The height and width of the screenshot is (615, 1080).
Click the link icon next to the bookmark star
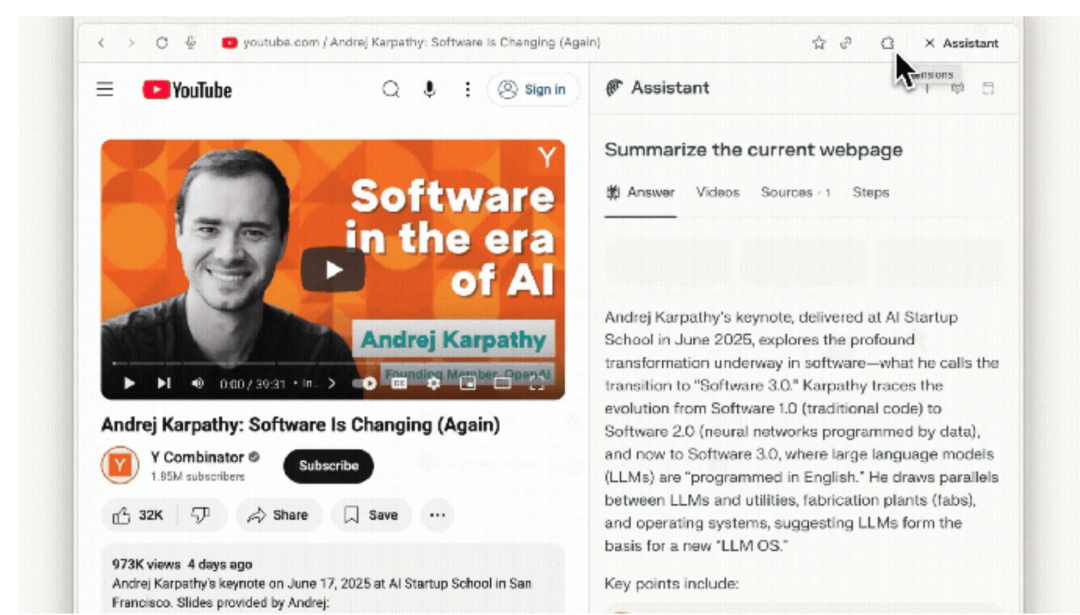[846, 43]
